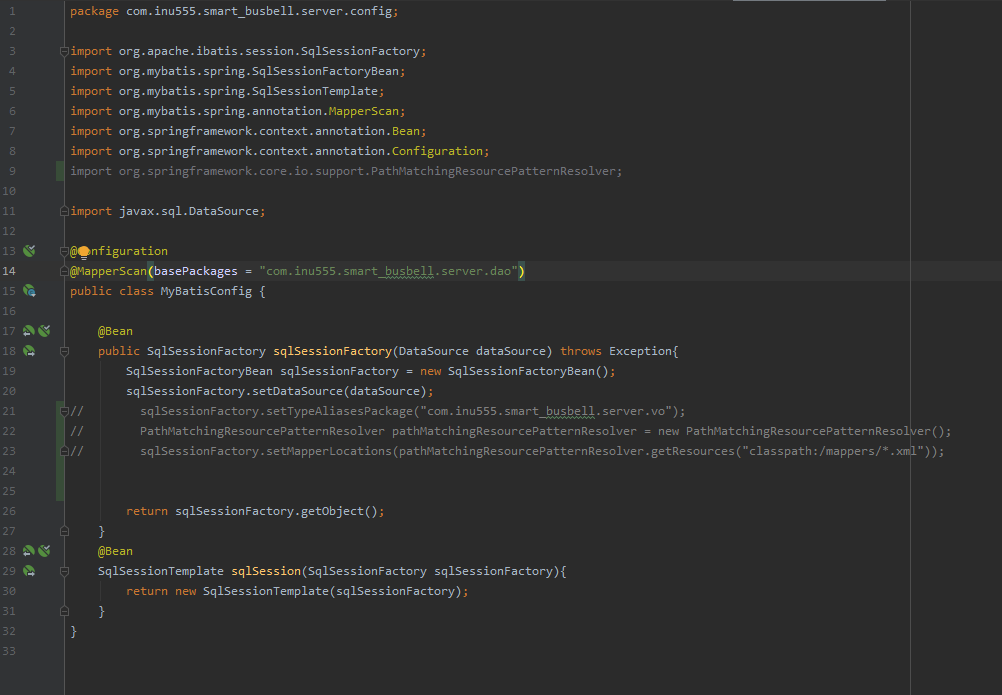Click the Spring class gutter icon on line 15
The width and height of the screenshot is (1002, 695).
(28, 290)
